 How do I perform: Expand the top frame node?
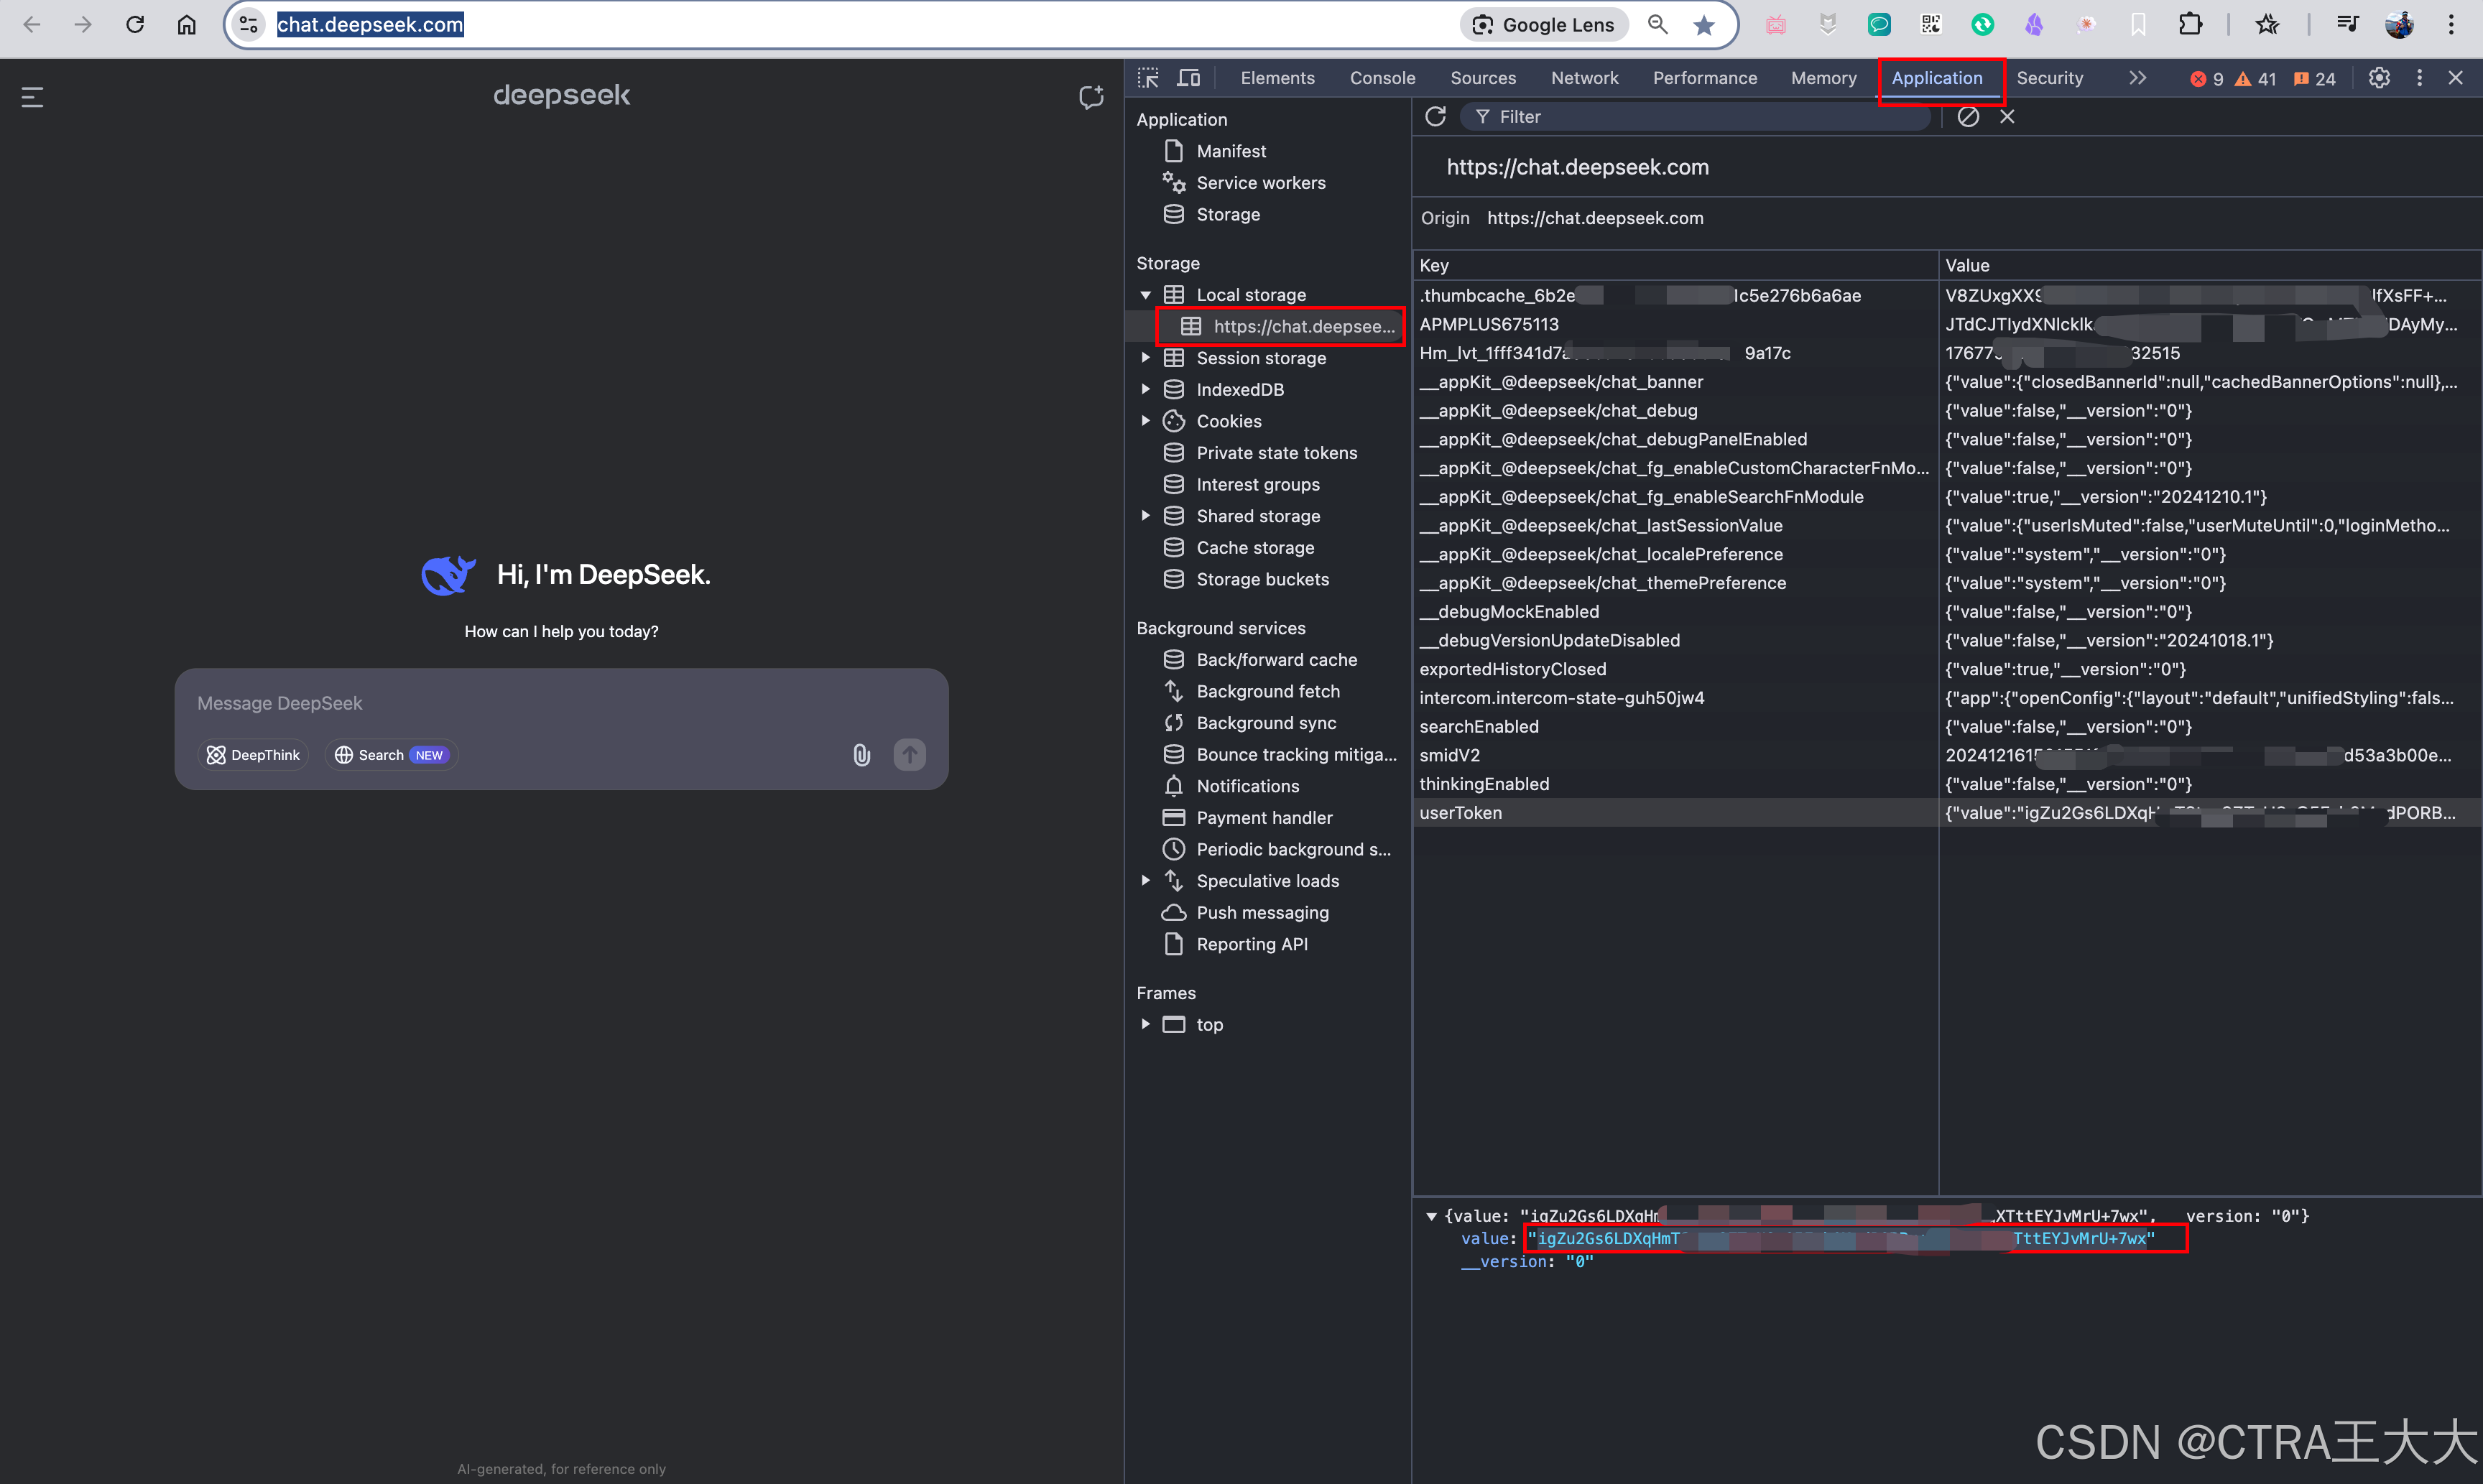[x=1146, y=1024]
